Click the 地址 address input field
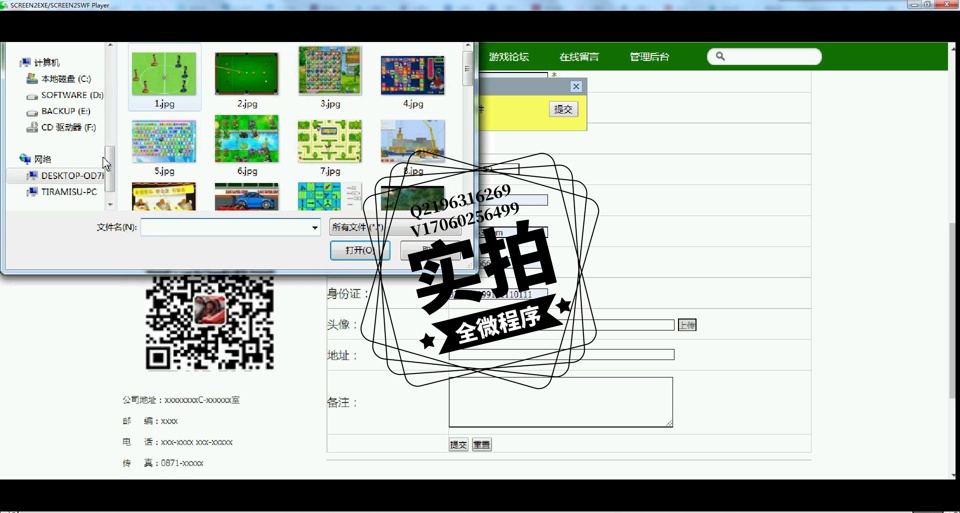This screenshot has height=513, width=960. (561, 355)
